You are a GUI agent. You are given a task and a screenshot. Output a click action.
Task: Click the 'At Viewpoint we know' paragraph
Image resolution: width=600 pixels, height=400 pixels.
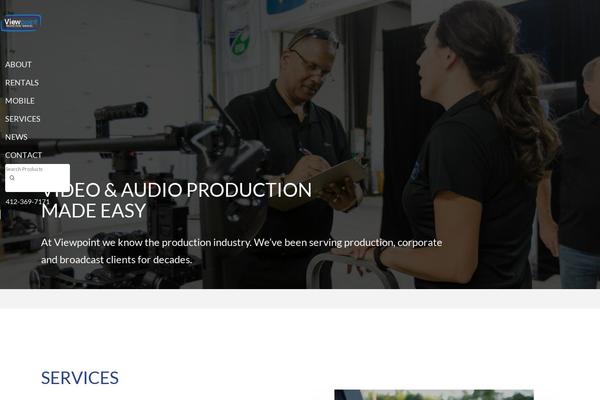coord(241,251)
